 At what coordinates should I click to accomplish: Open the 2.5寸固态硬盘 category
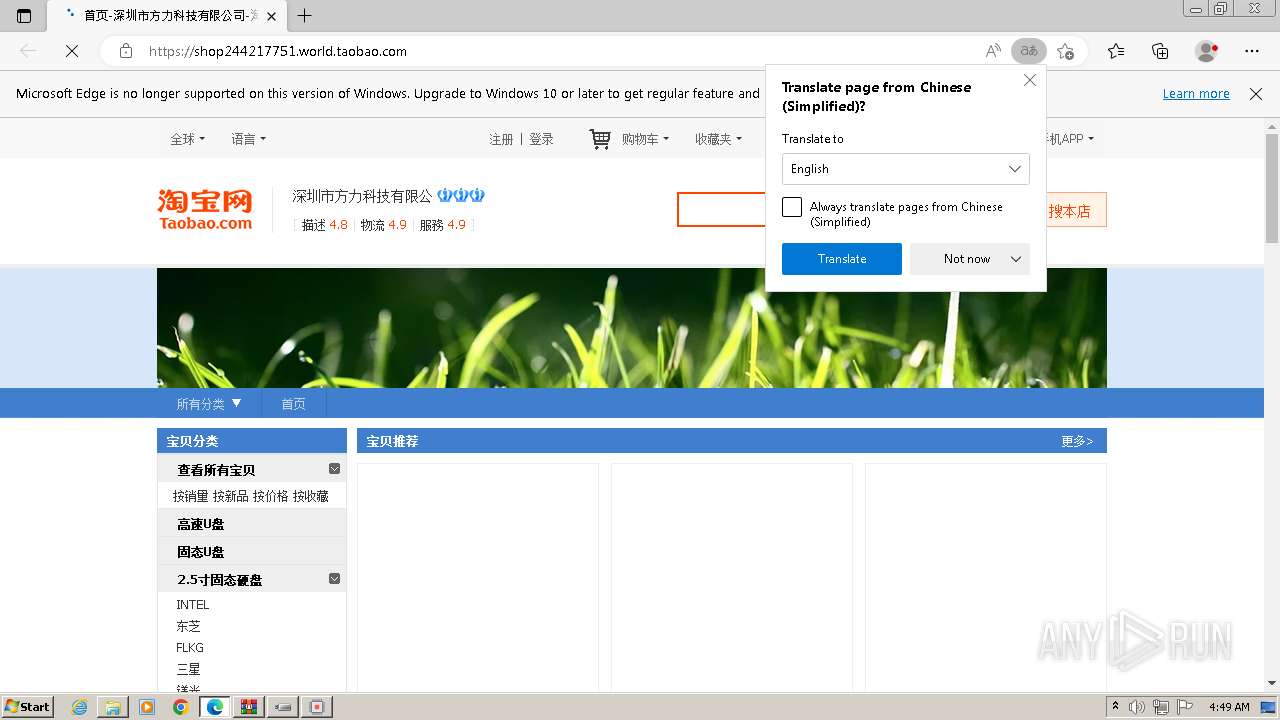click(x=220, y=580)
